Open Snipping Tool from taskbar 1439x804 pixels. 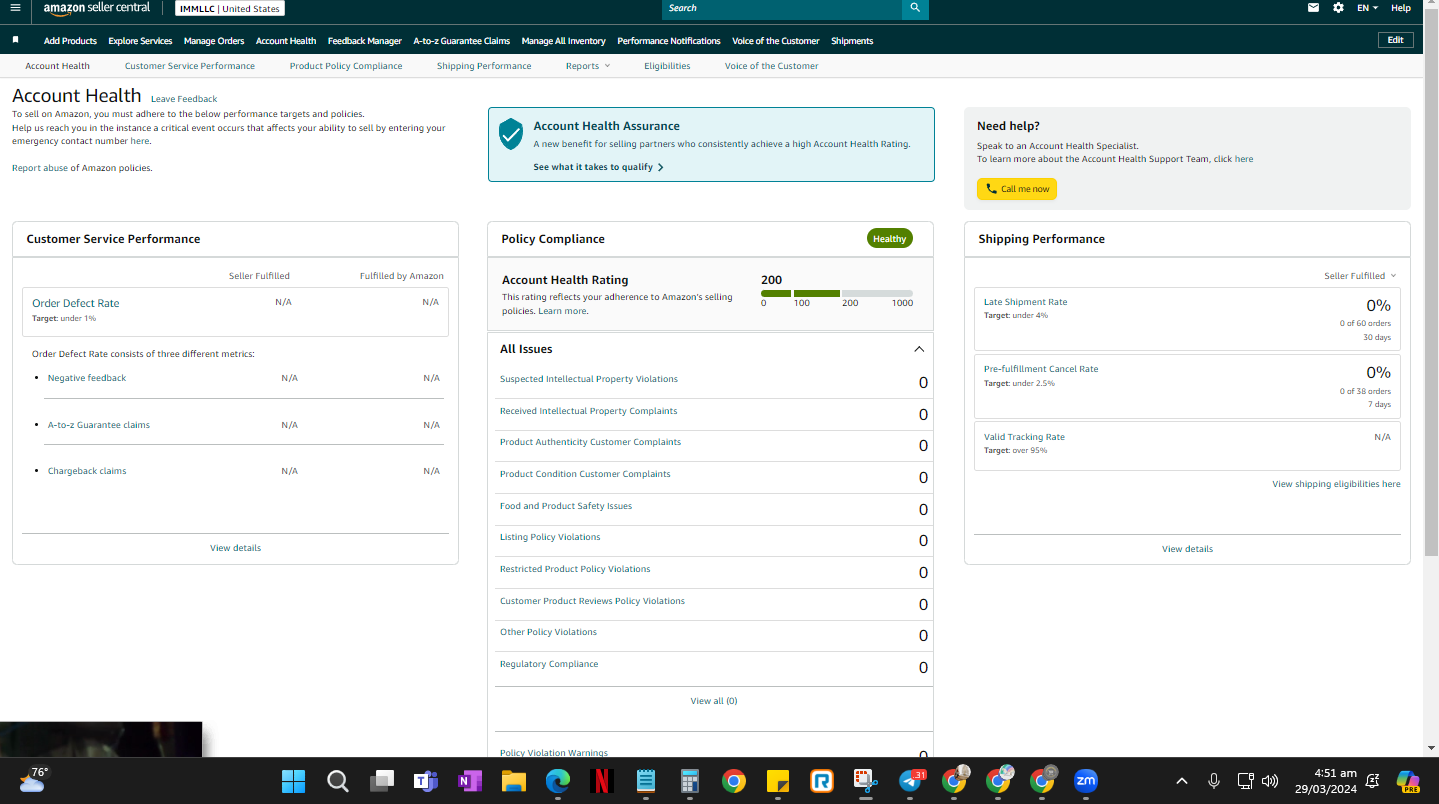tap(866, 781)
